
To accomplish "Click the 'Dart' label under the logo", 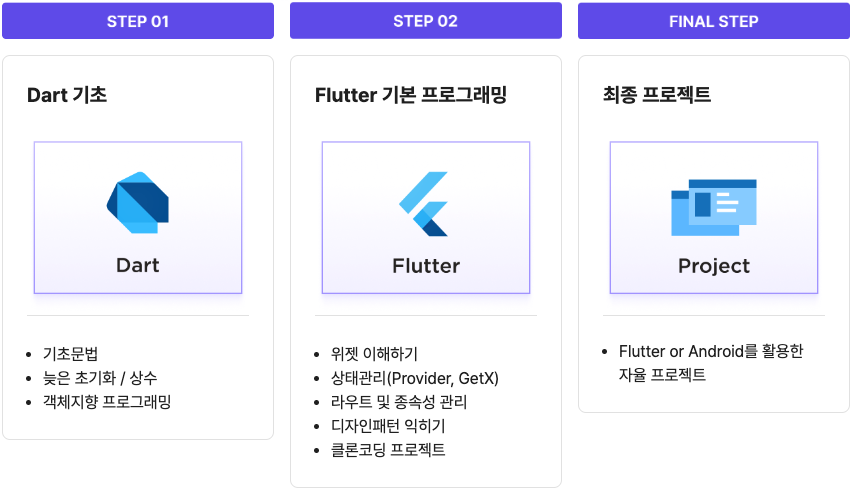I will click(x=138, y=265).
